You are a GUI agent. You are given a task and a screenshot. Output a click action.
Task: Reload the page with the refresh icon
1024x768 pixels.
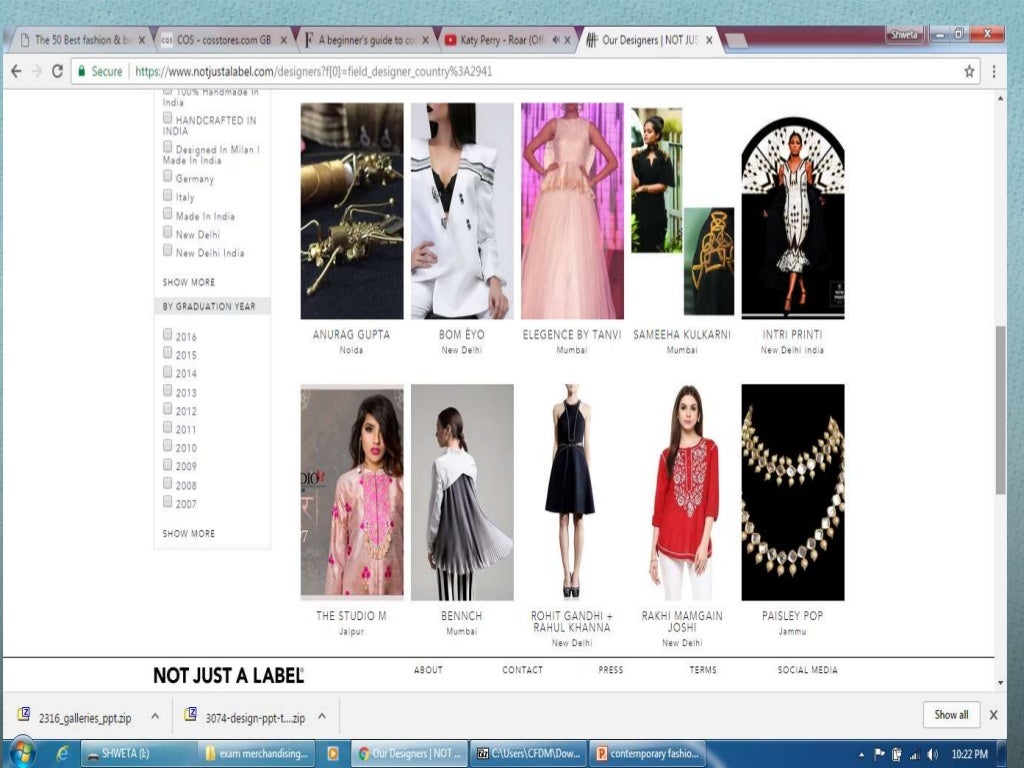(57, 71)
